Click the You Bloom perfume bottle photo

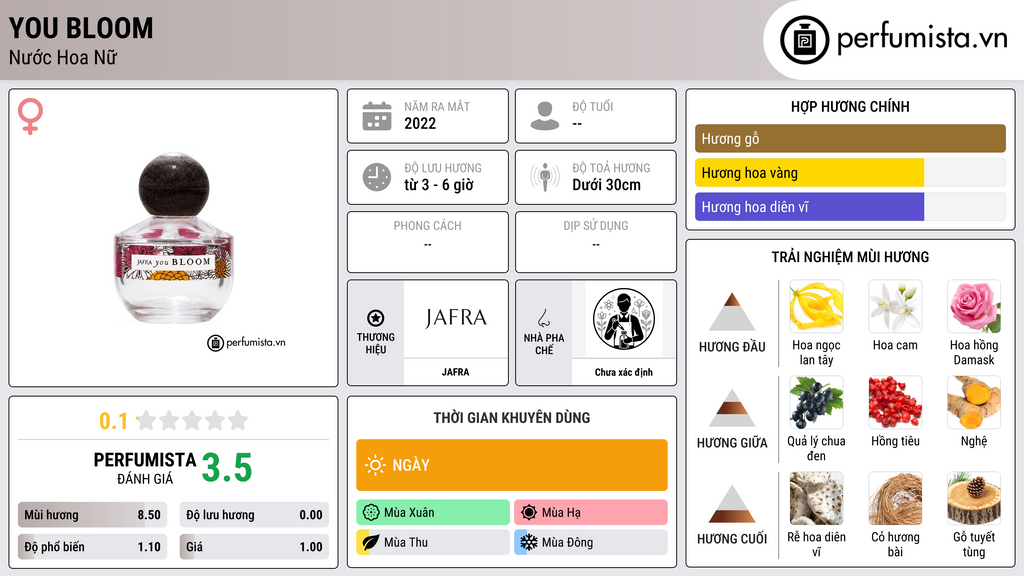point(174,239)
